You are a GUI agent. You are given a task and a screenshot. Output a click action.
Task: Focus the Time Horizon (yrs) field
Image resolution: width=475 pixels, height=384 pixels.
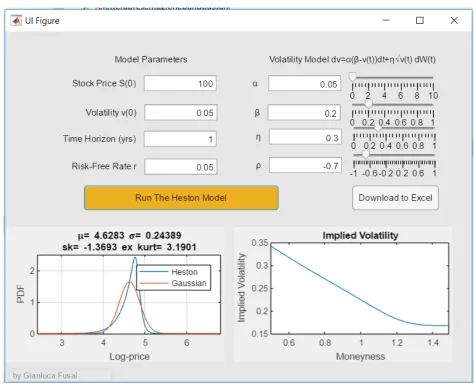pos(180,139)
